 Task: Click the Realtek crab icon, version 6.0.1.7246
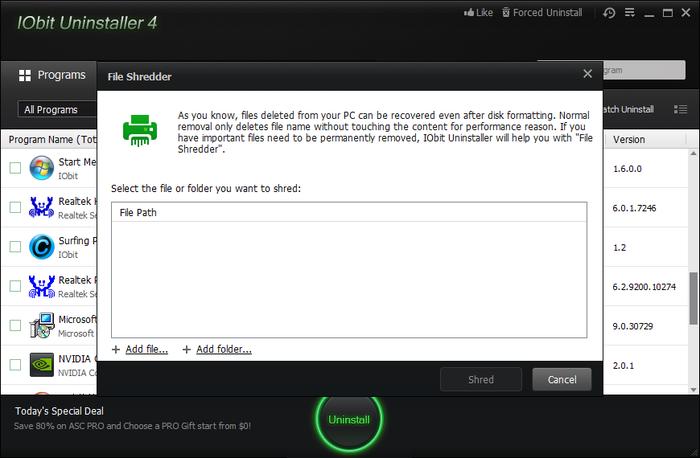[42, 207]
